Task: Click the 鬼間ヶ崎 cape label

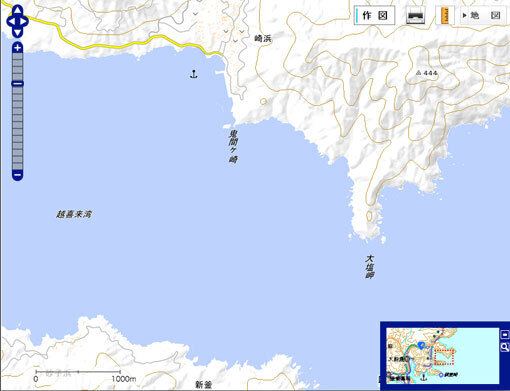Action: [x=233, y=147]
